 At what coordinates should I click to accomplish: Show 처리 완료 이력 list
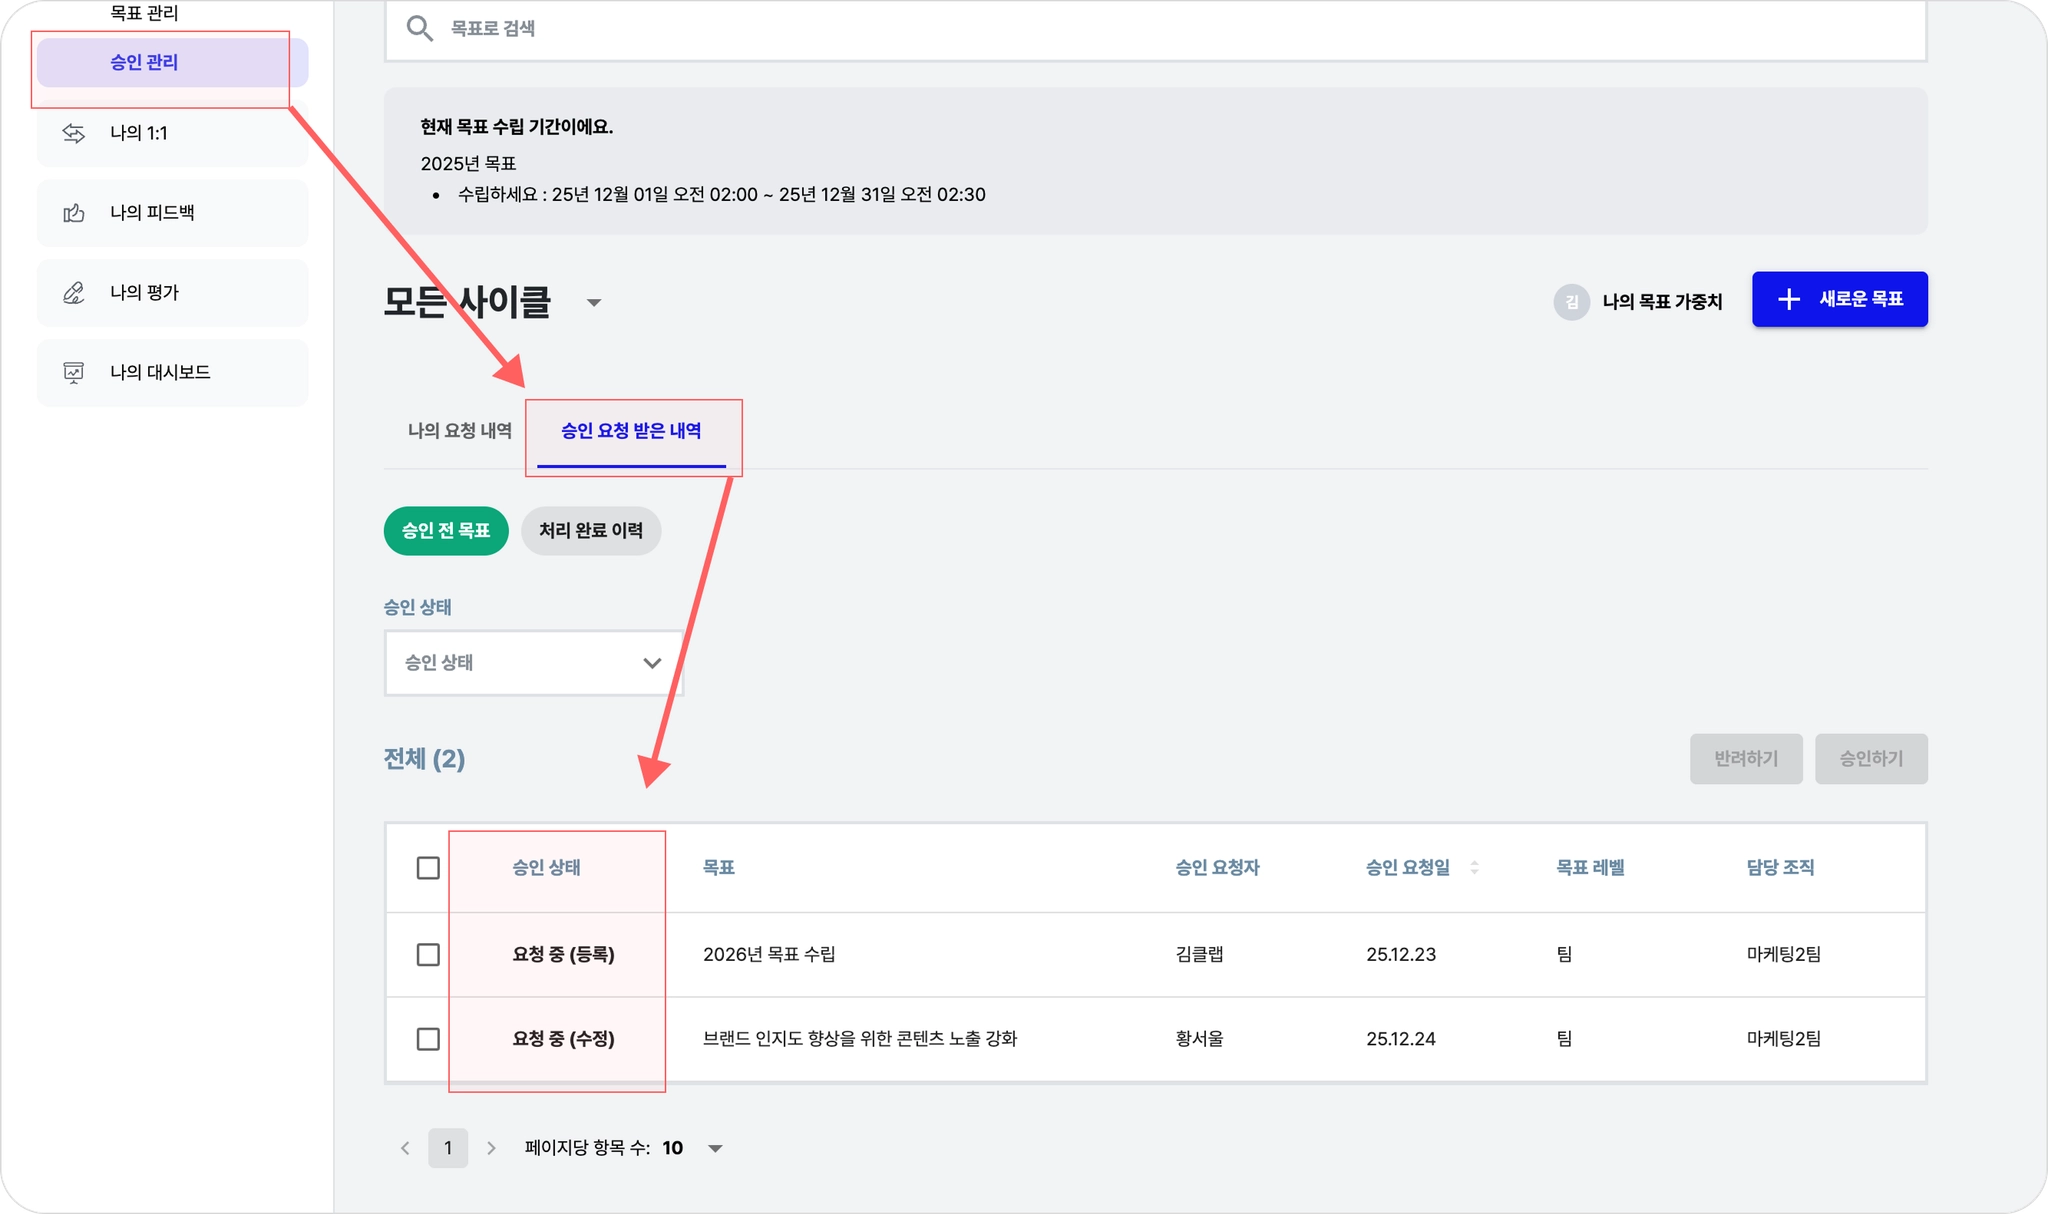[x=590, y=531]
